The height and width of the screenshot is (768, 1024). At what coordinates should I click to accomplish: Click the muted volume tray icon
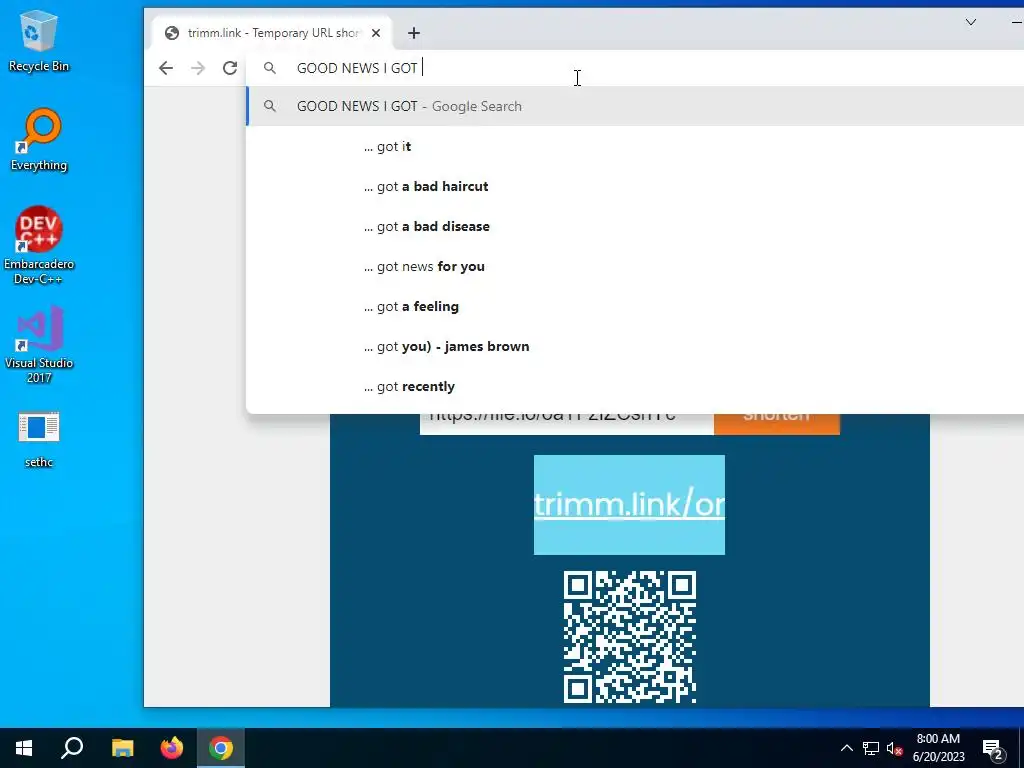coord(895,748)
